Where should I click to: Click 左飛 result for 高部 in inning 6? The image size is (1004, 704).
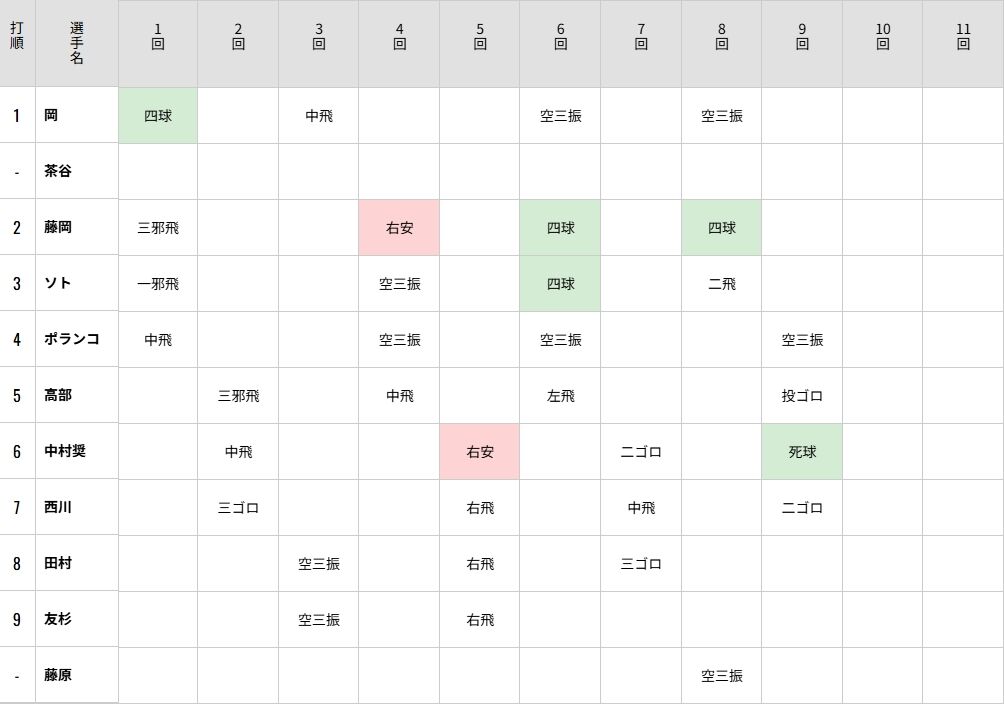(x=560, y=396)
